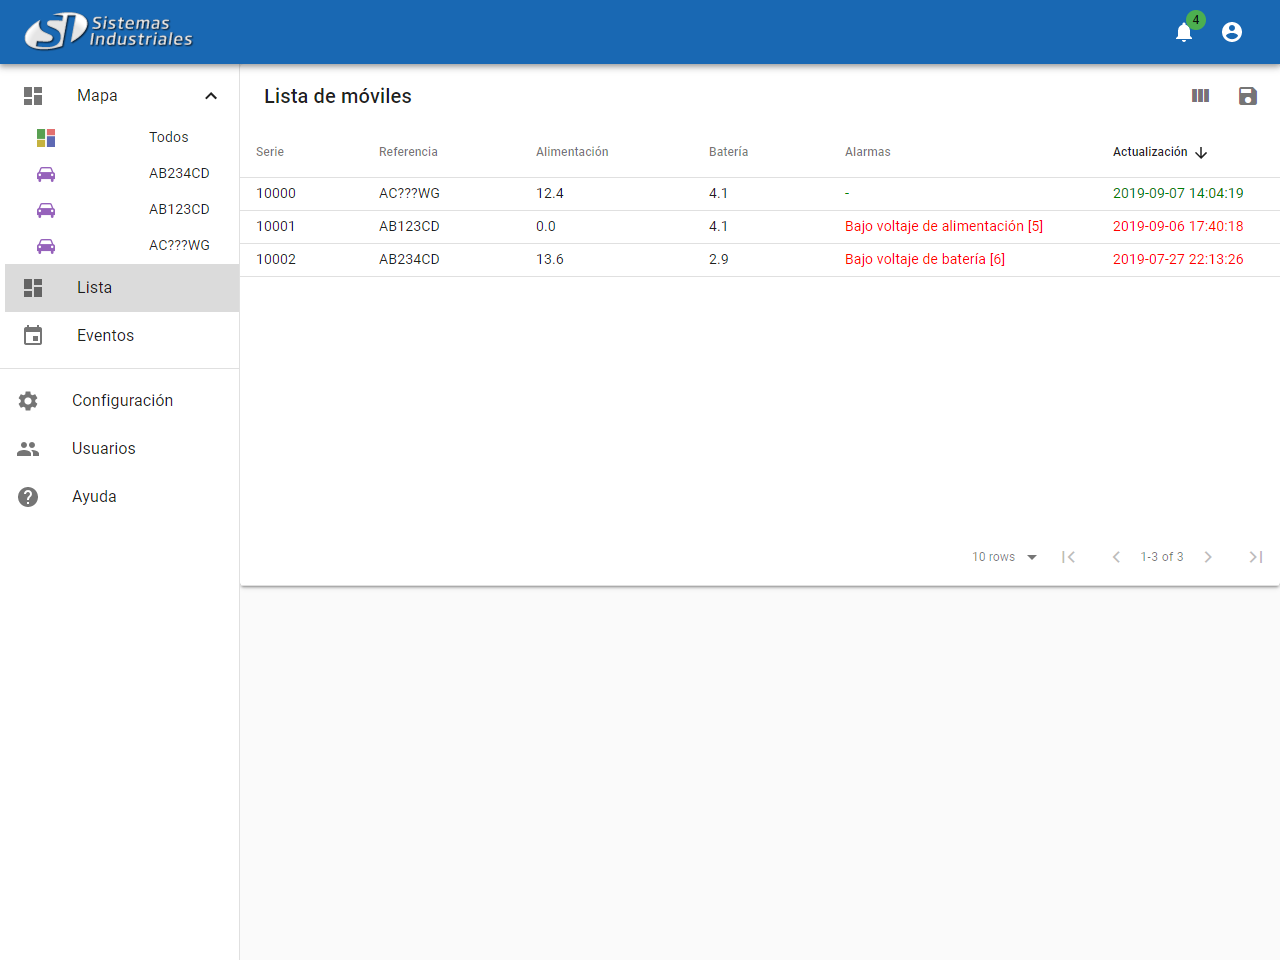
Task: Sort by Actualización column arrow
Action: (x=1201, y=153)
